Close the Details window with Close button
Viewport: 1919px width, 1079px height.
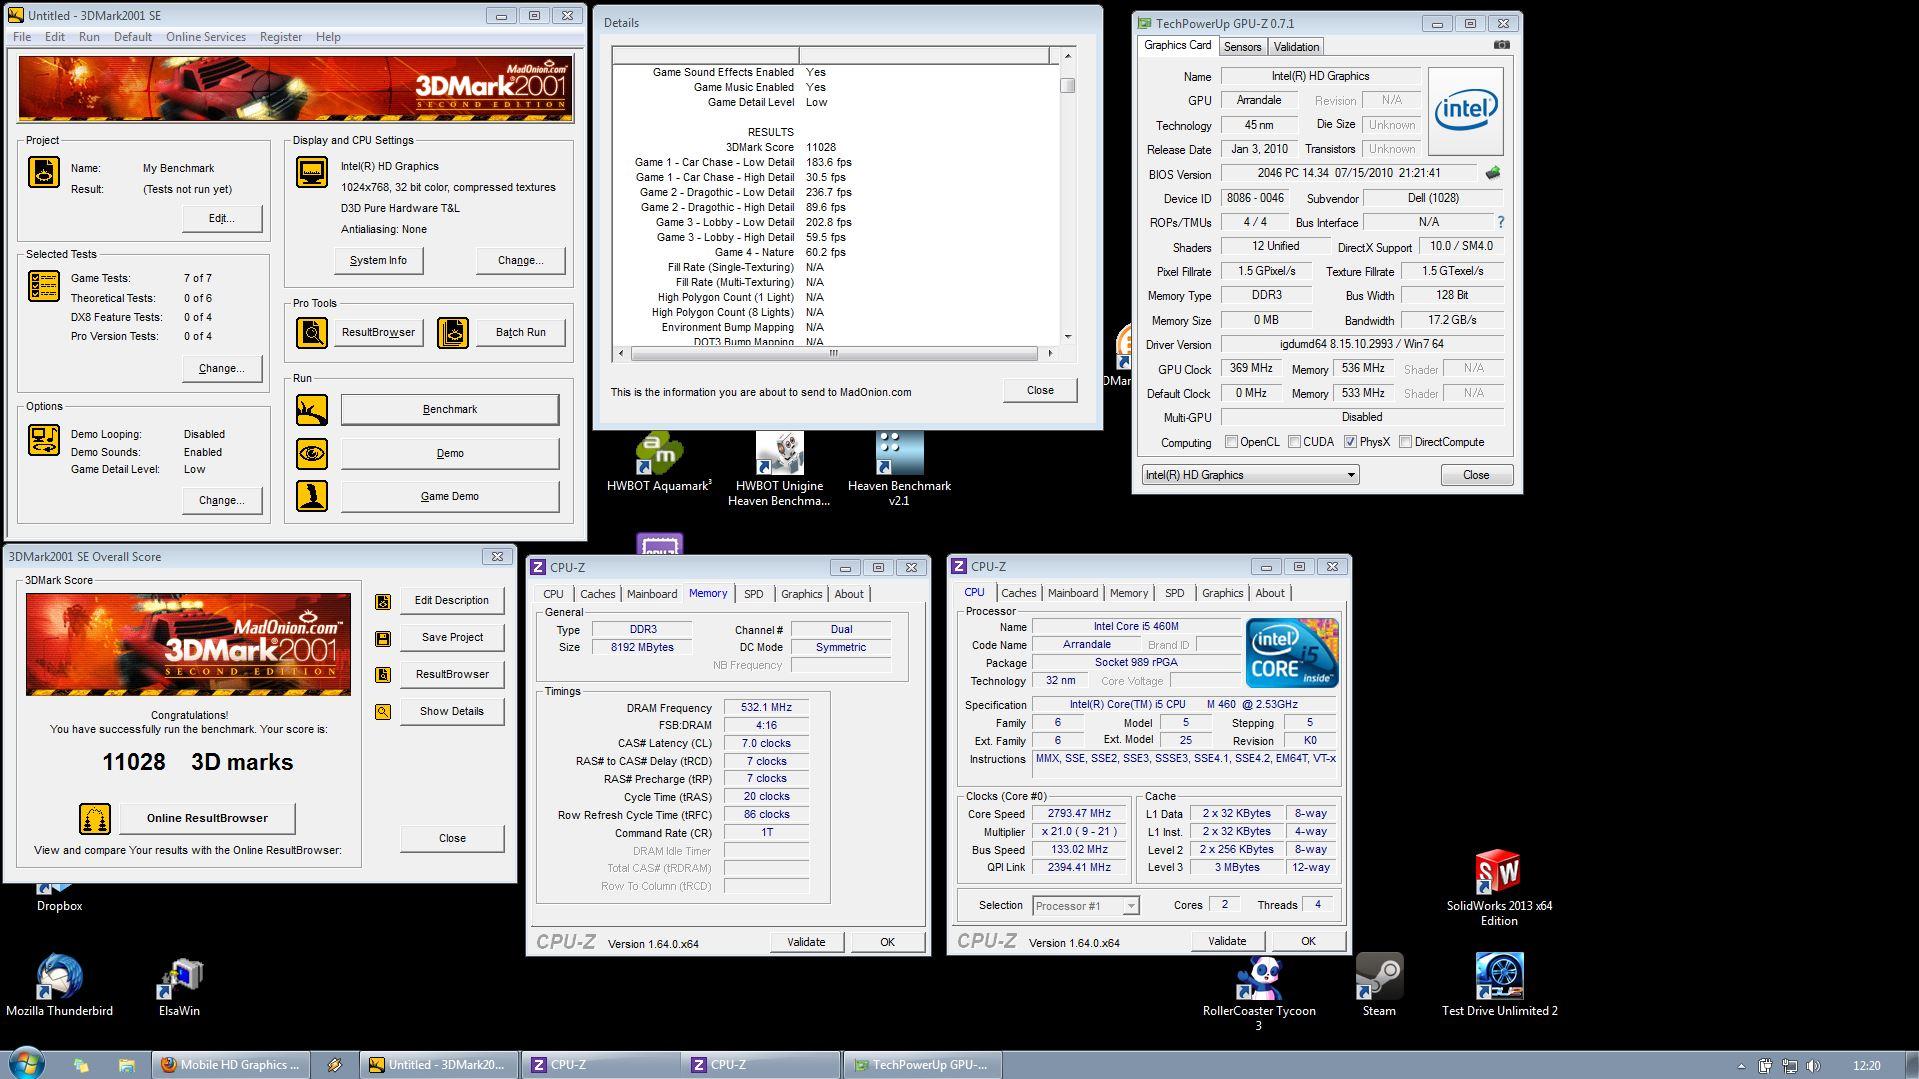[x=1040, y=390]
